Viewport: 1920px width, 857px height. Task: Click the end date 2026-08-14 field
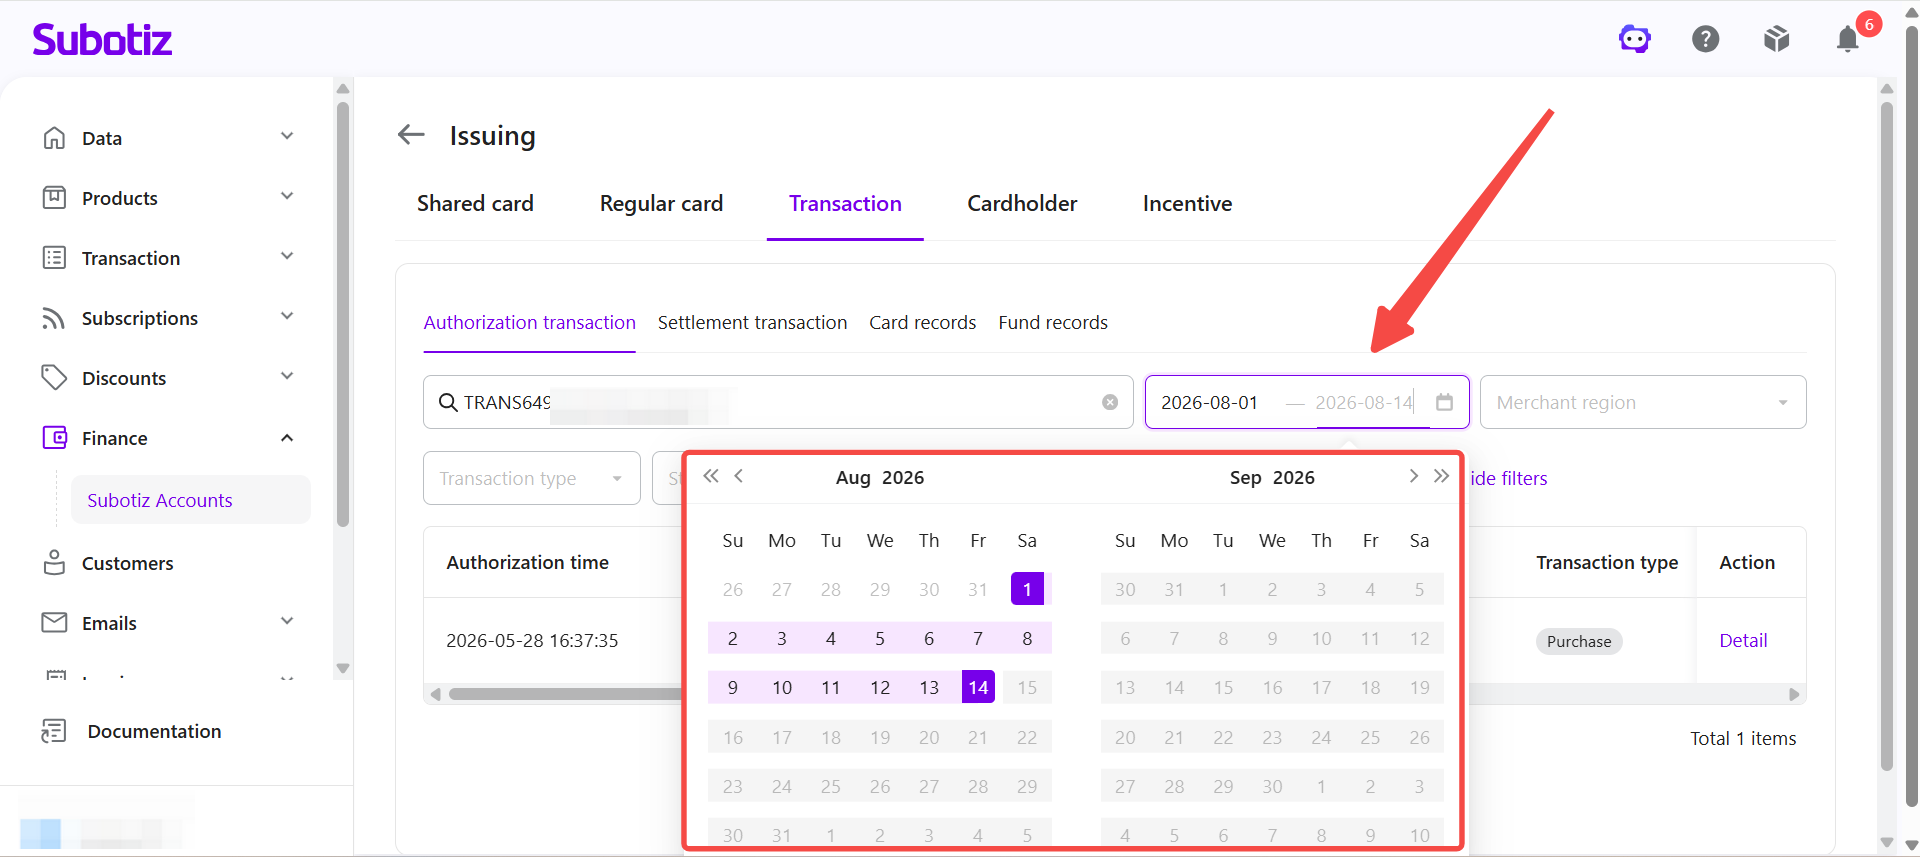click(1364, 402)
